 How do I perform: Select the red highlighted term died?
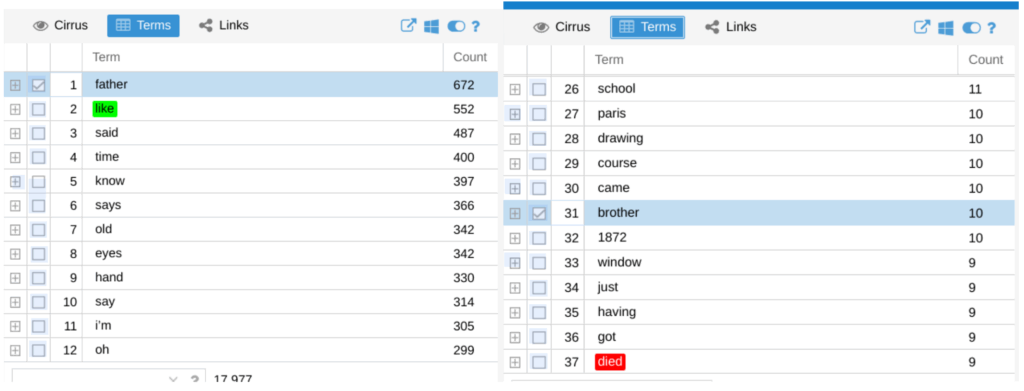(610, 362)
